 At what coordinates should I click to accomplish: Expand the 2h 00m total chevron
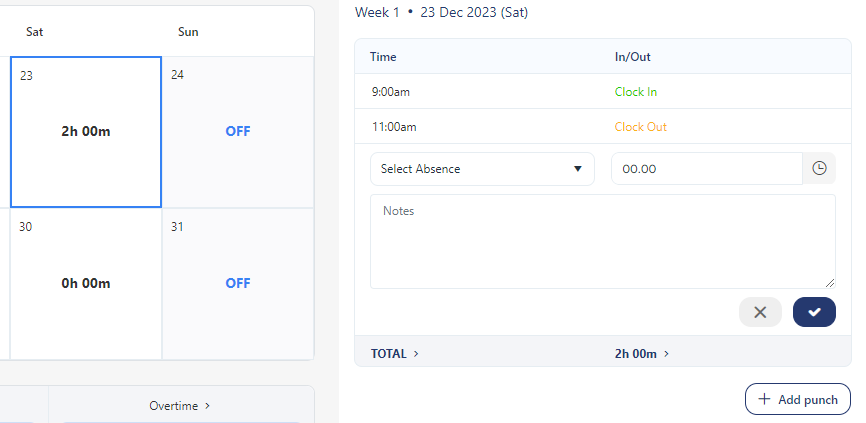[667, 354]
